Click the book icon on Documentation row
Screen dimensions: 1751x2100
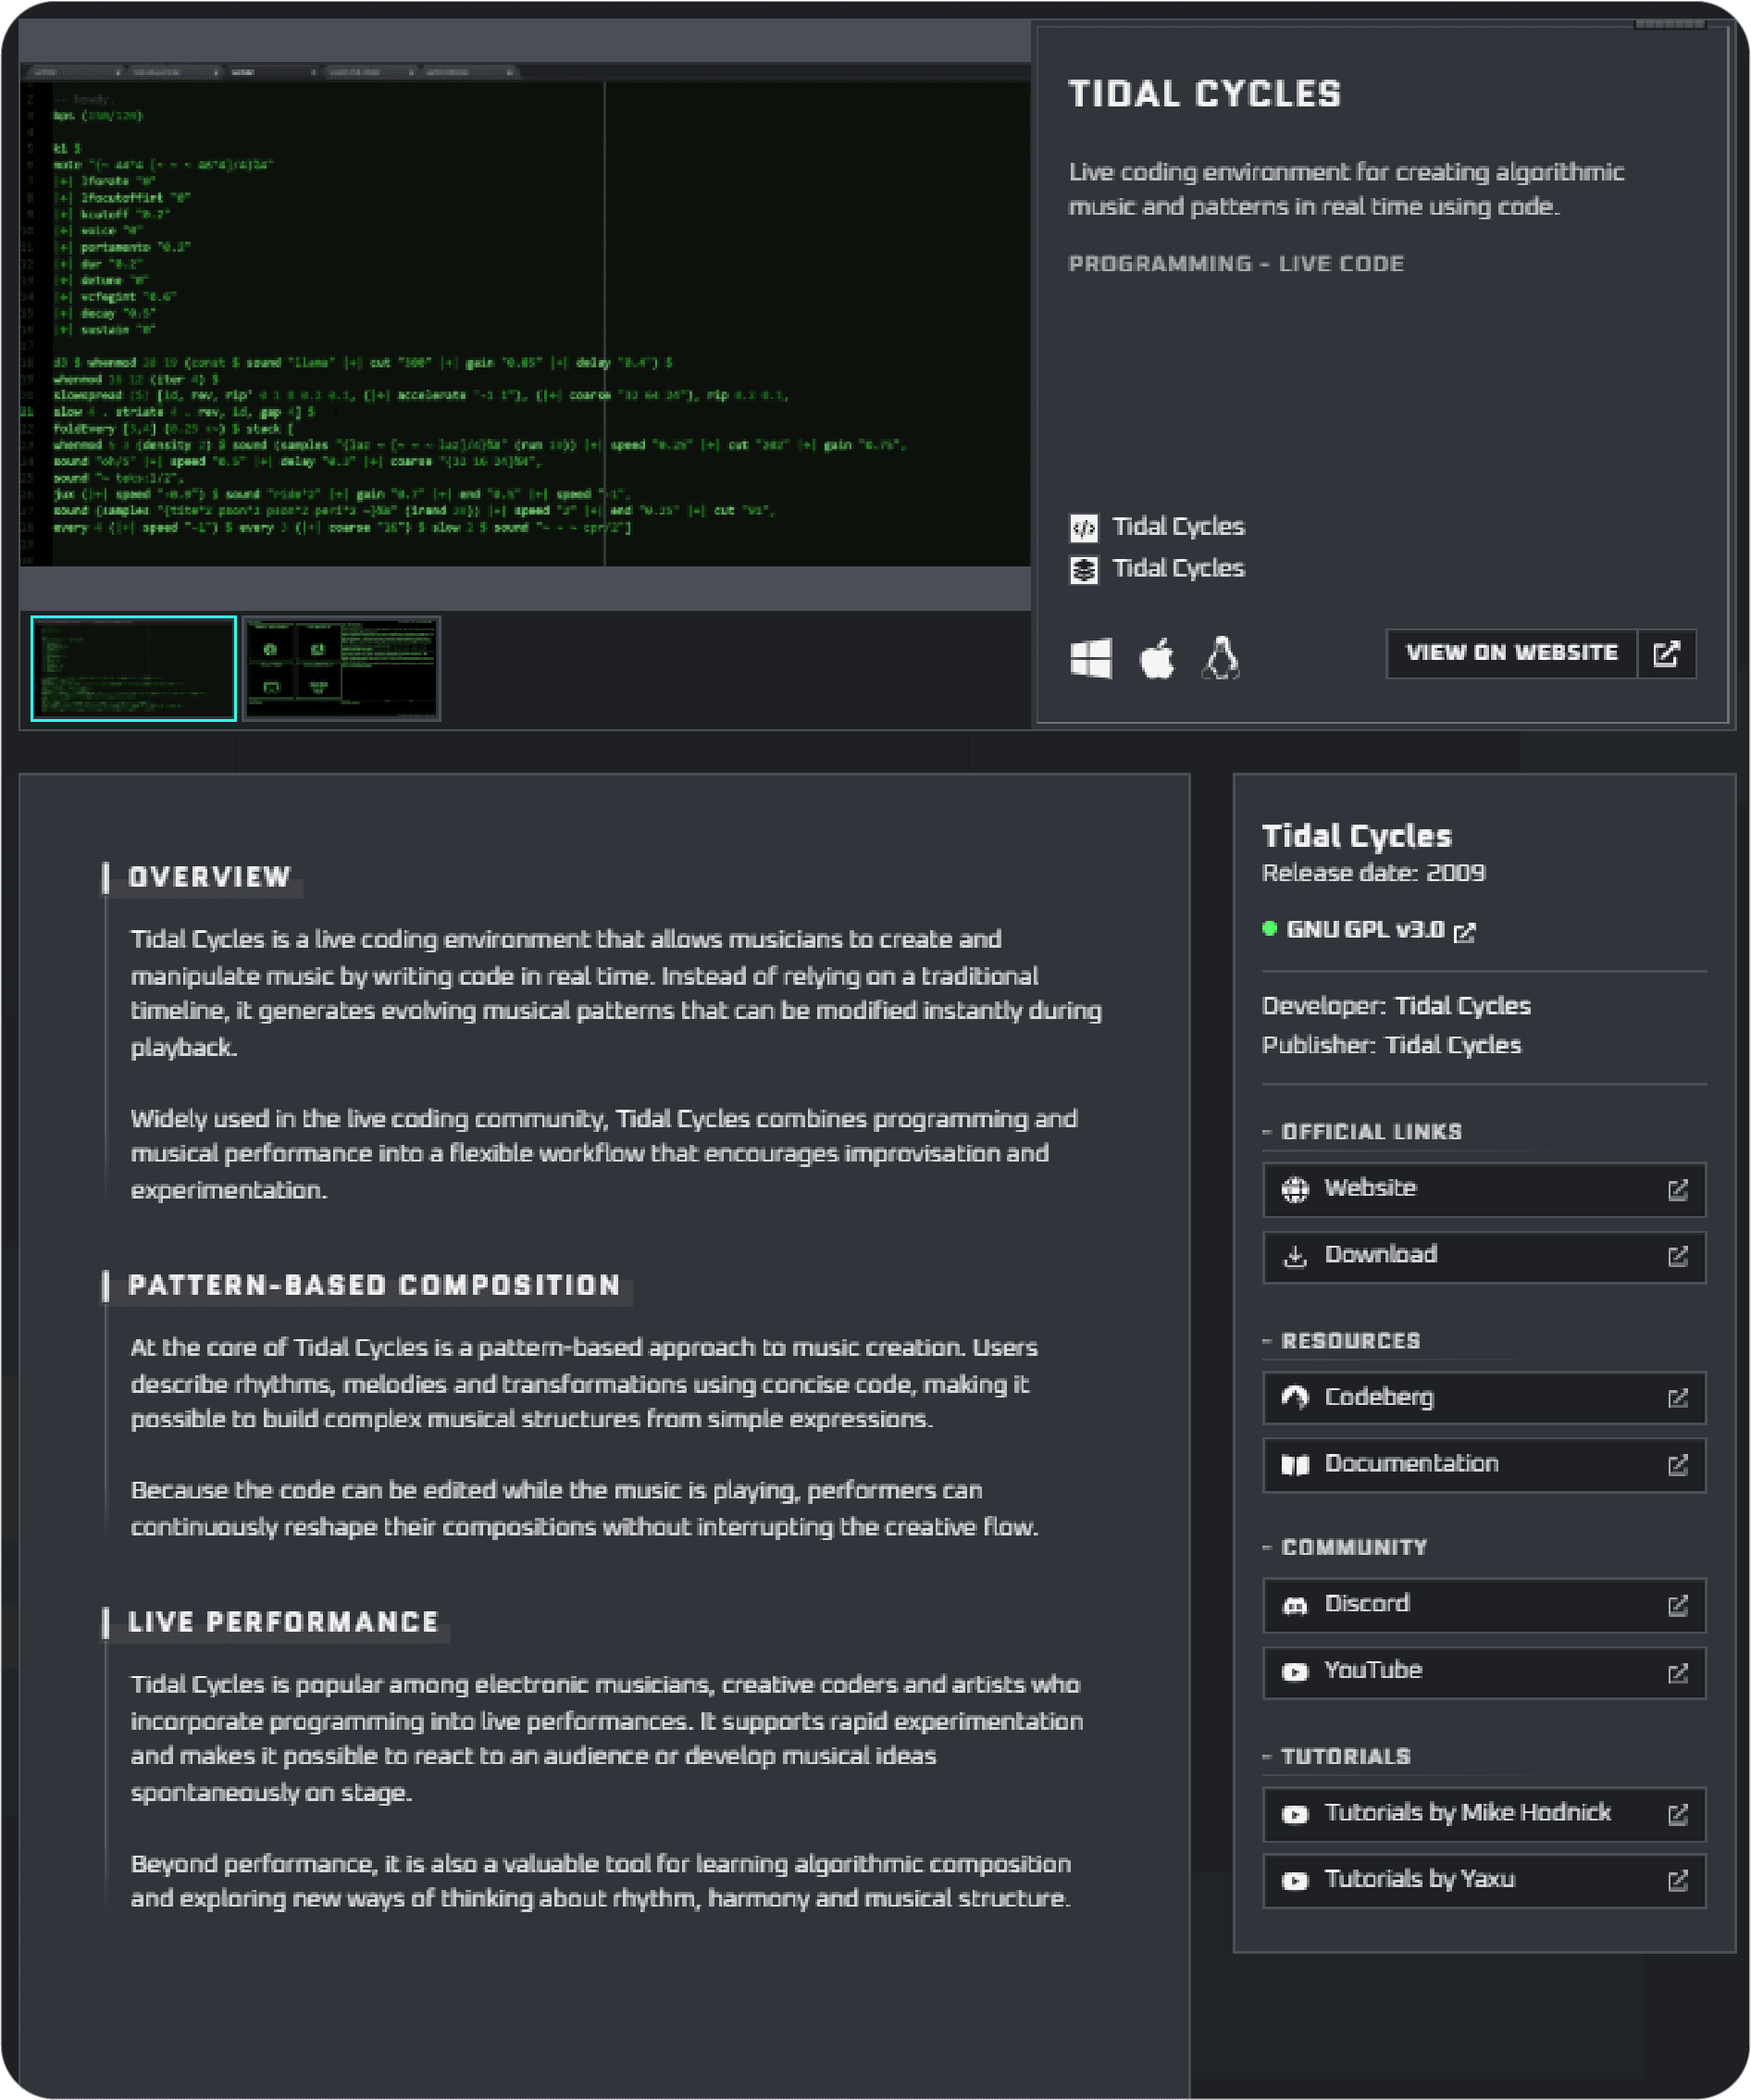[x=1295, y=1465]
